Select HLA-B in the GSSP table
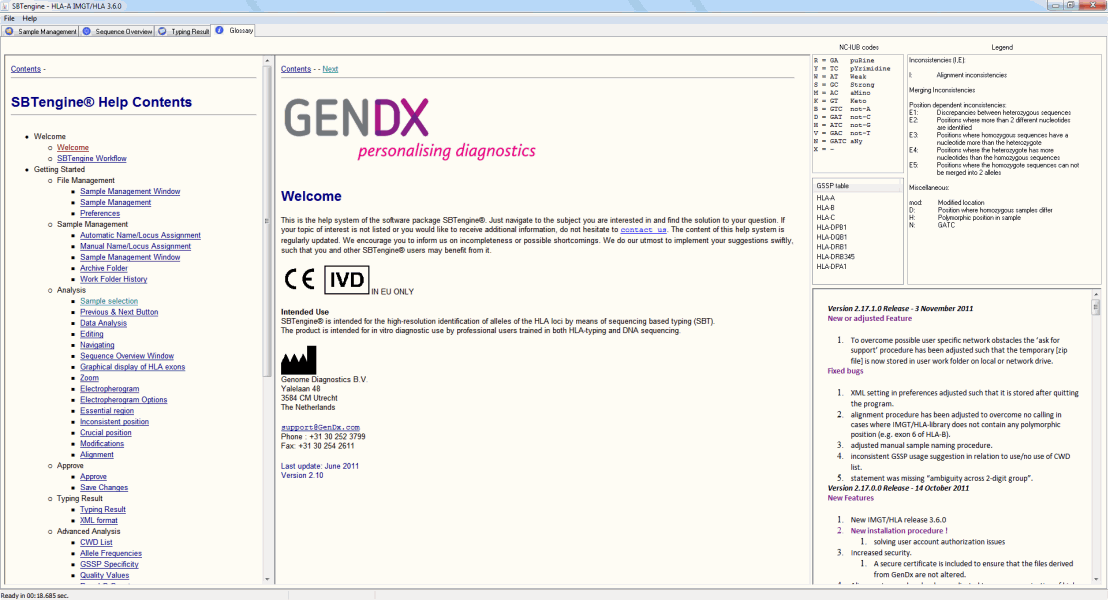This screenshot has height=600, width=1108. (x=825, y=208)
